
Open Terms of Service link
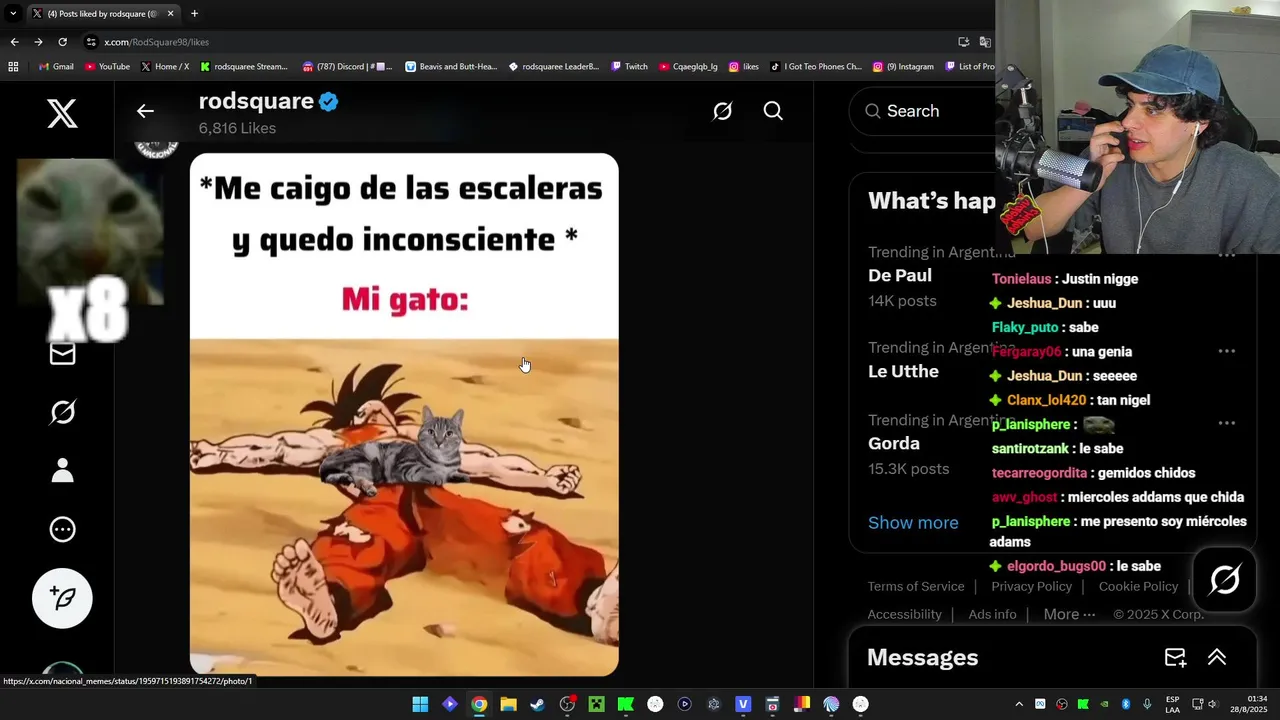[x=916, y=586]
